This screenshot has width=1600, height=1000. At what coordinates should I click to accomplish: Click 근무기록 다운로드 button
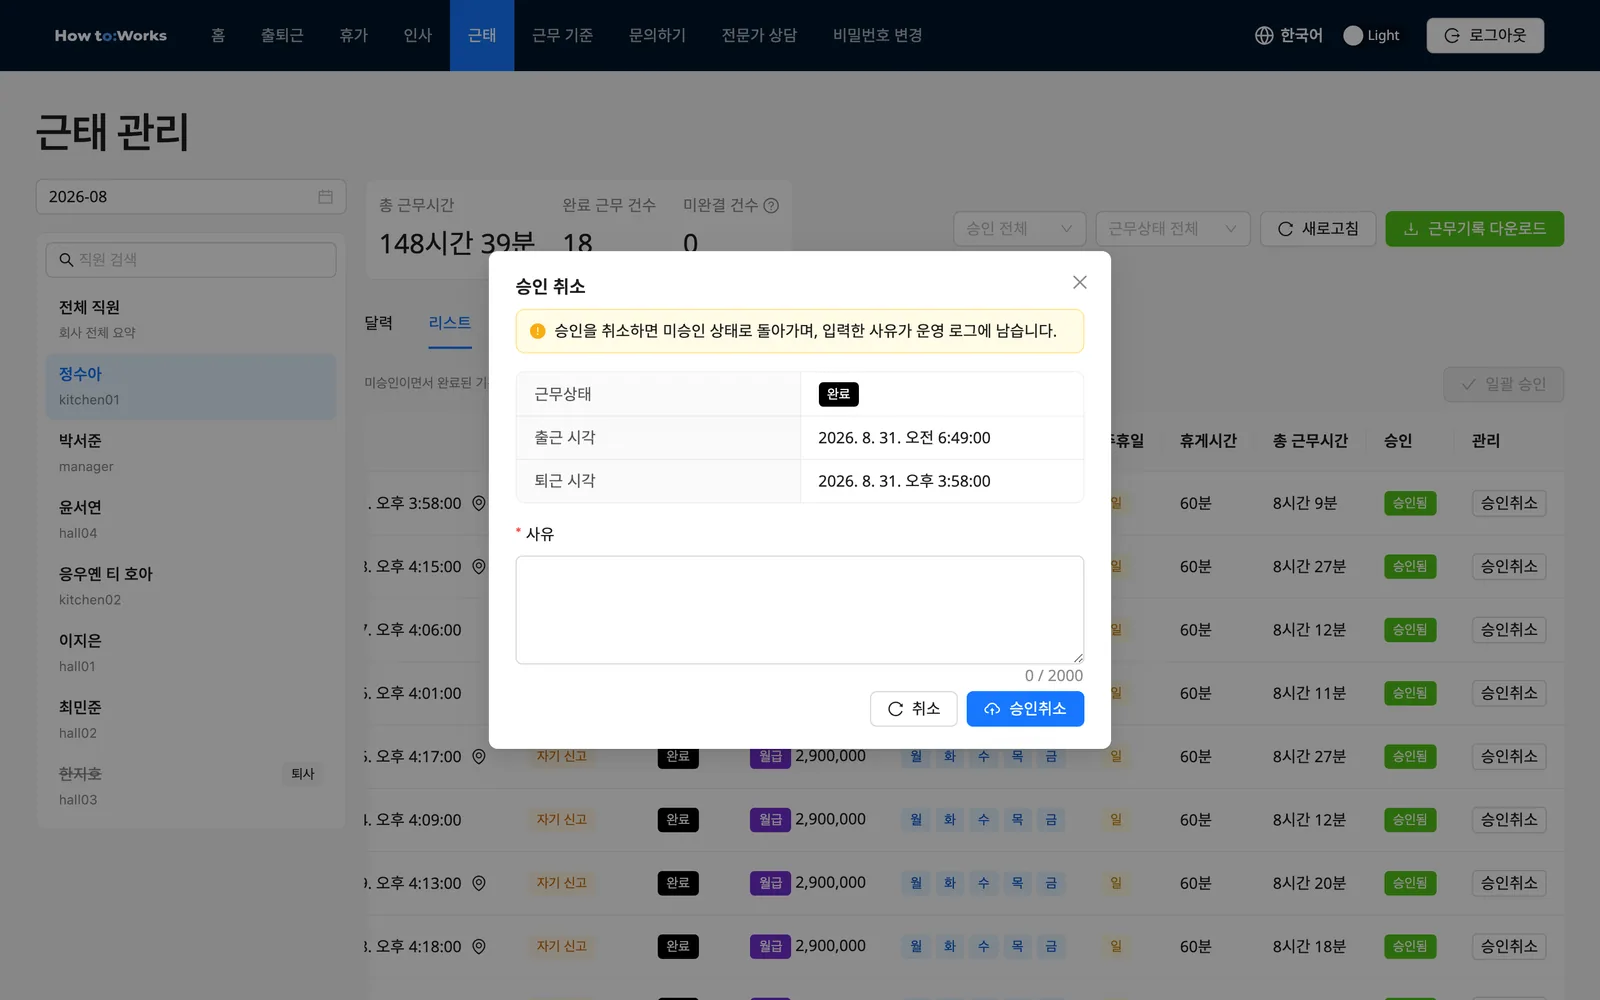click(x=1474, y=229)
